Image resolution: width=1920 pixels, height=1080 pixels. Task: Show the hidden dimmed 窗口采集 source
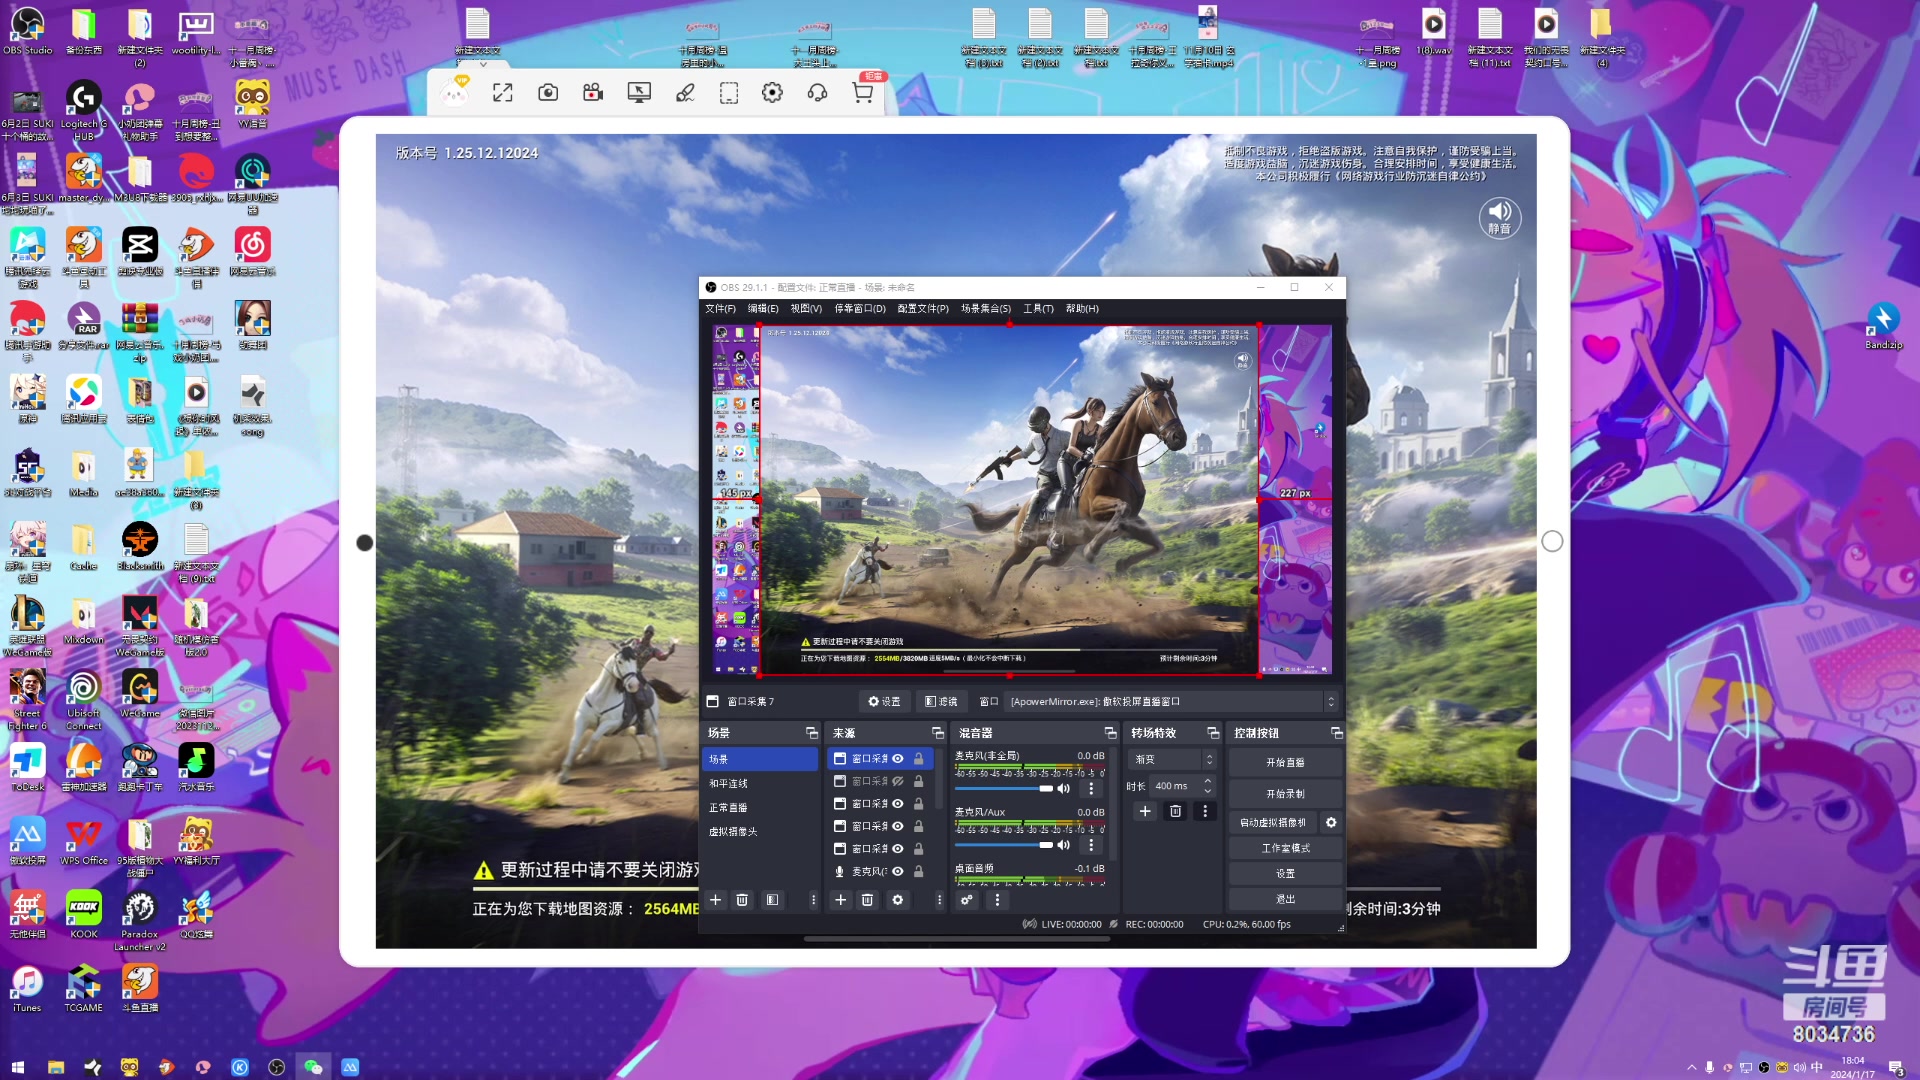pyautogui.click(x=898, y=781)
